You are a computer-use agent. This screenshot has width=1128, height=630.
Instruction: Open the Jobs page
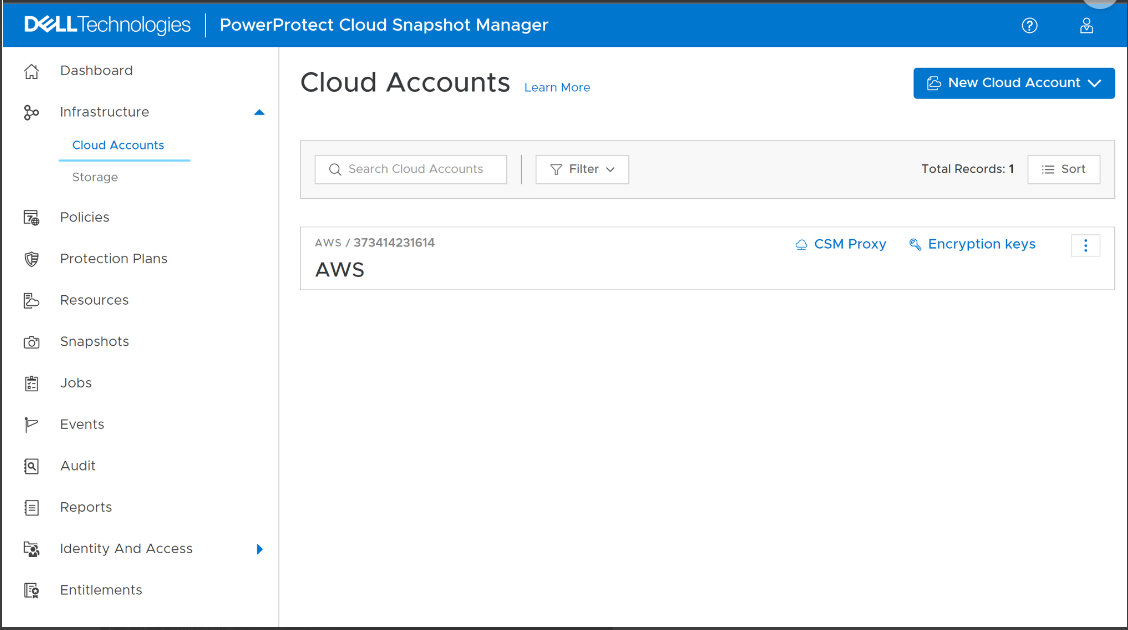[76, 383]
